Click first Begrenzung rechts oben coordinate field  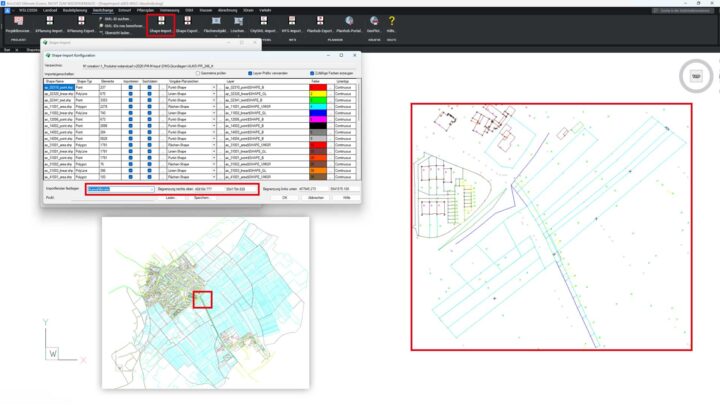click(x=208, y=189)
